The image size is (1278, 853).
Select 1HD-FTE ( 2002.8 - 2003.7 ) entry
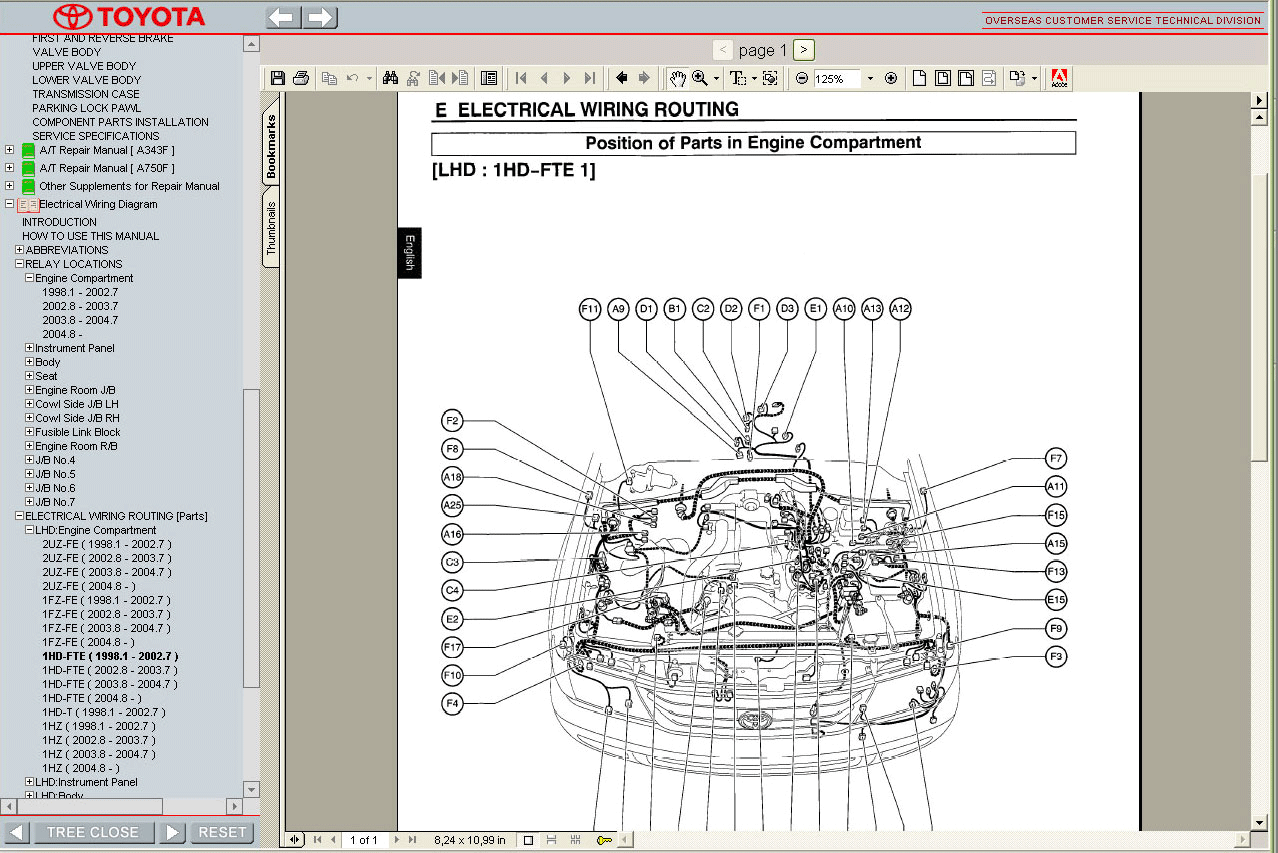tap(110, 670)
